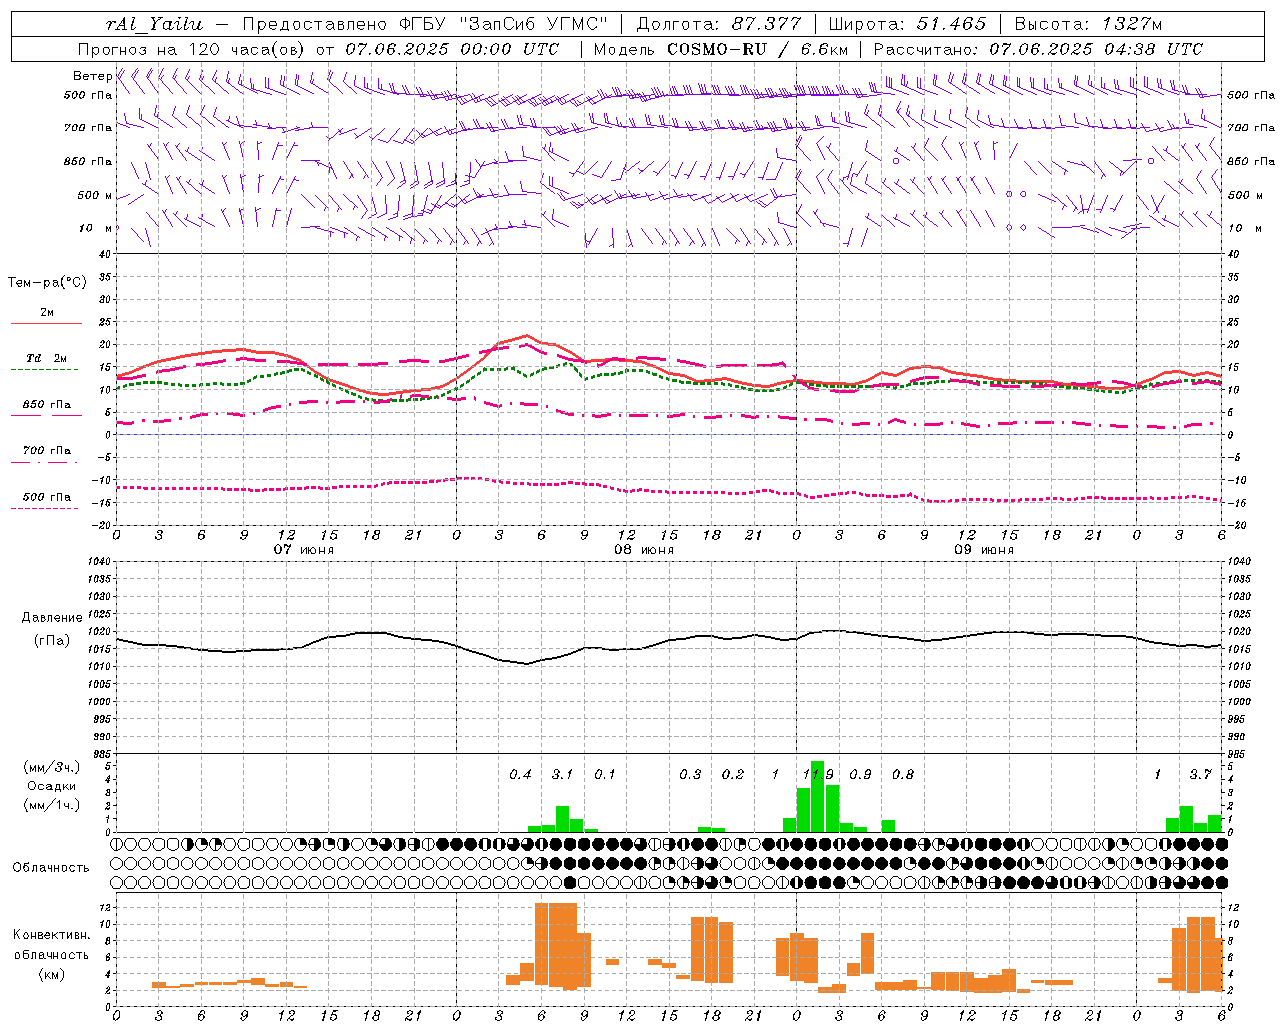Select the 0.8 precipitation amount
The image size is (1280, 1024).
(903, 775)
